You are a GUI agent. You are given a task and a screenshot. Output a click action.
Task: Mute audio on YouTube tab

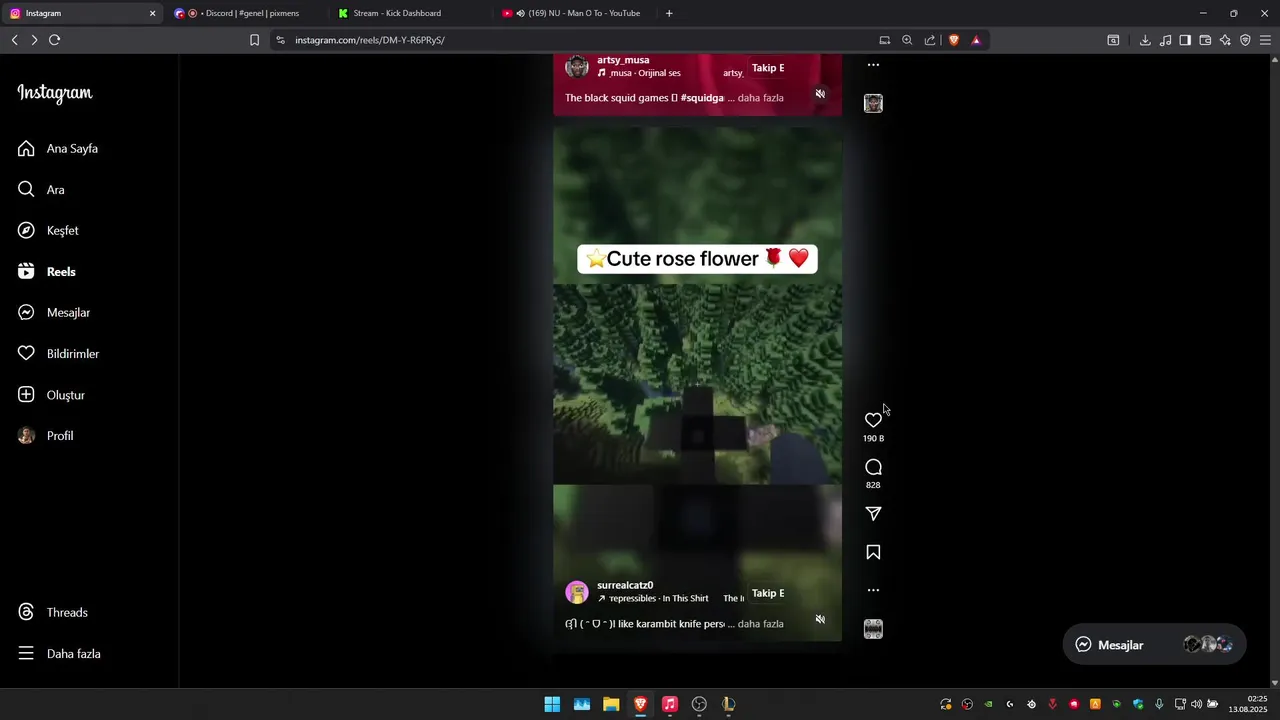pos(520,13)
